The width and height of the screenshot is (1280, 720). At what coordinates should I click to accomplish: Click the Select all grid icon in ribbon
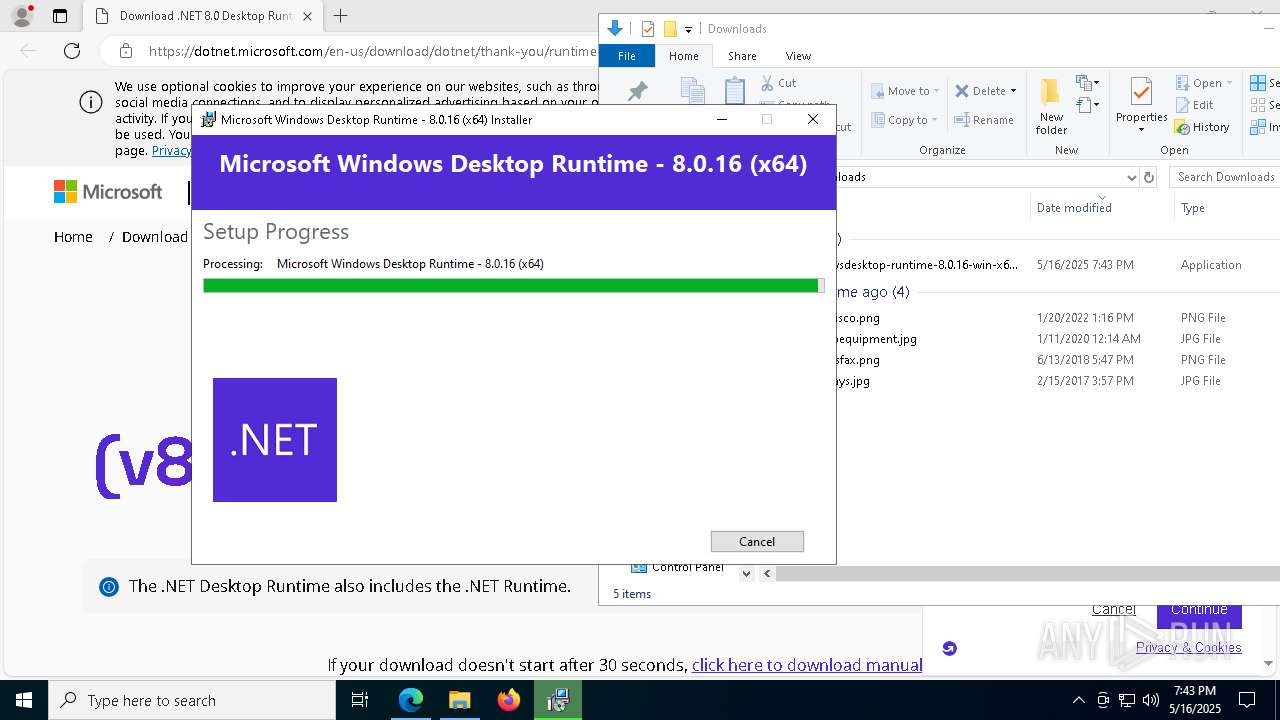(1258, 83)
